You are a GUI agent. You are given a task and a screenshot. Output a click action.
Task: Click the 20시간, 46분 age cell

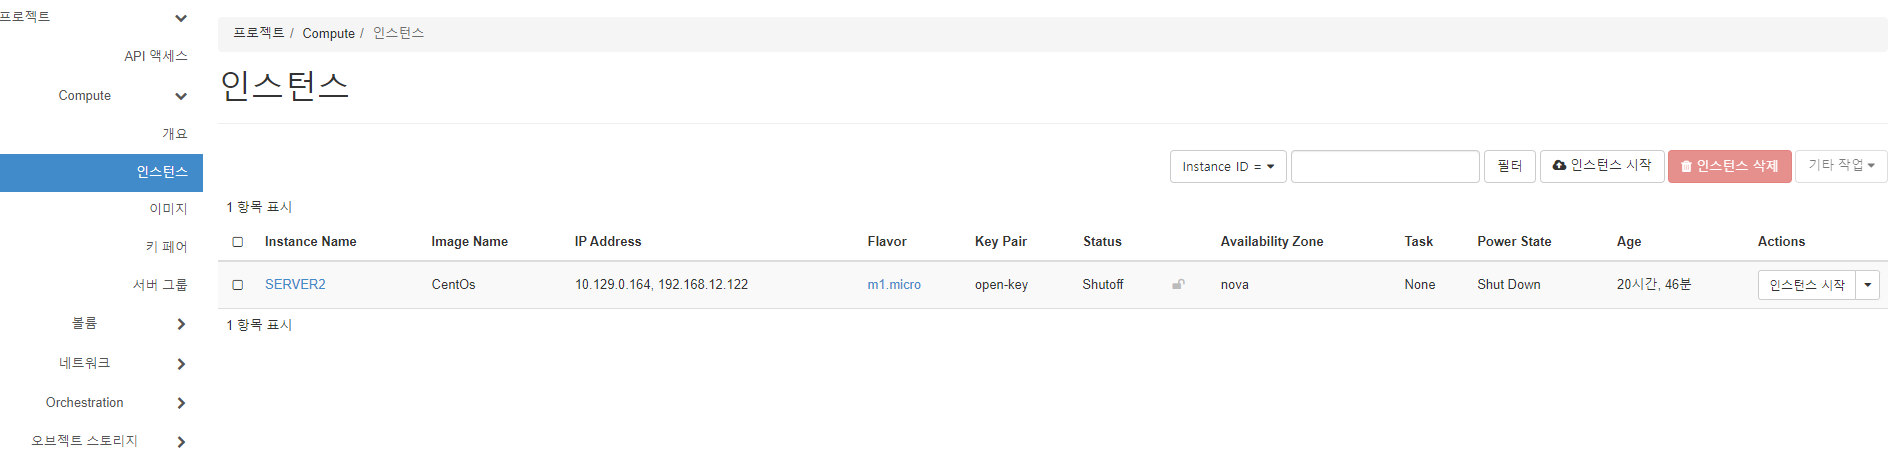click(x=1654, y=285)
